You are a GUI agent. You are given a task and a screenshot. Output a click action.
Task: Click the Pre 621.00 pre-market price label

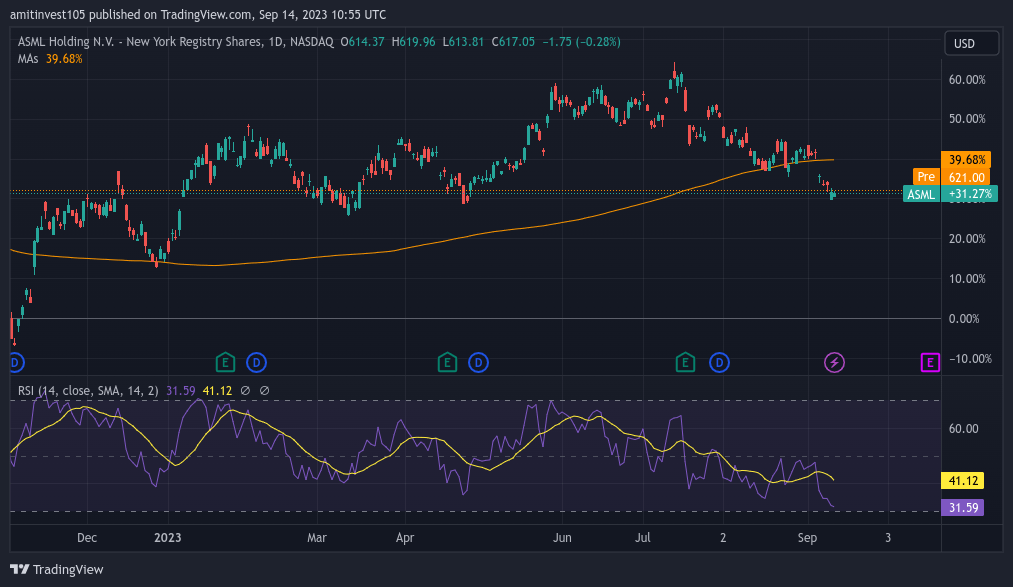coord(951,177)
